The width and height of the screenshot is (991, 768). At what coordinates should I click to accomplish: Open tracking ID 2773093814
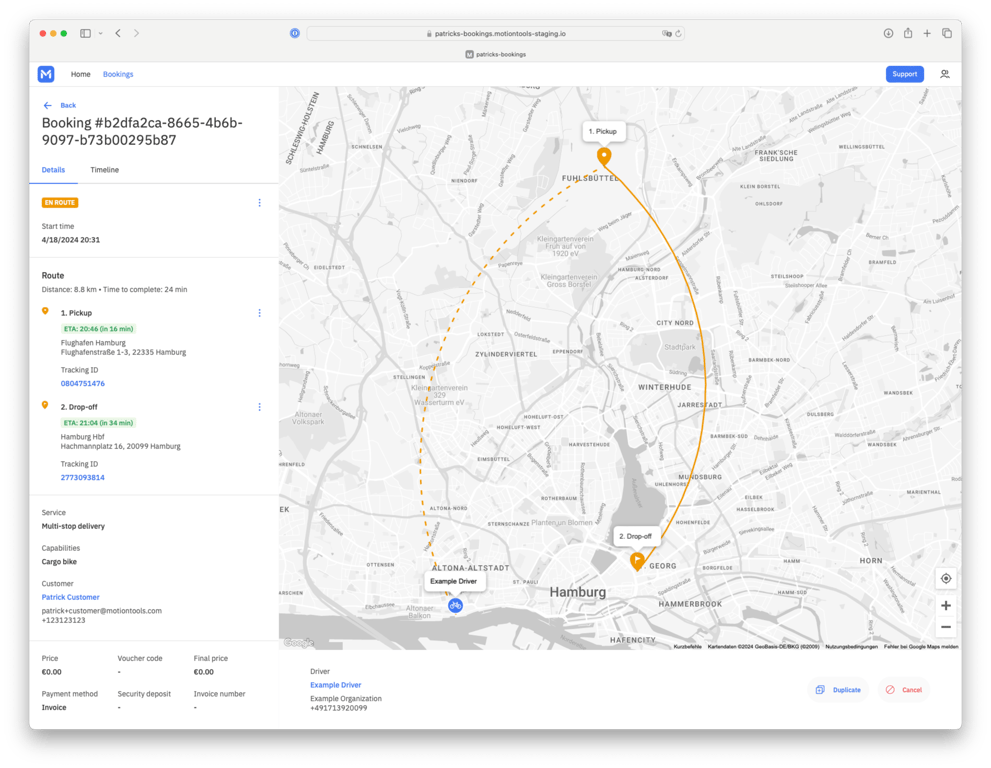click(83, 478)
